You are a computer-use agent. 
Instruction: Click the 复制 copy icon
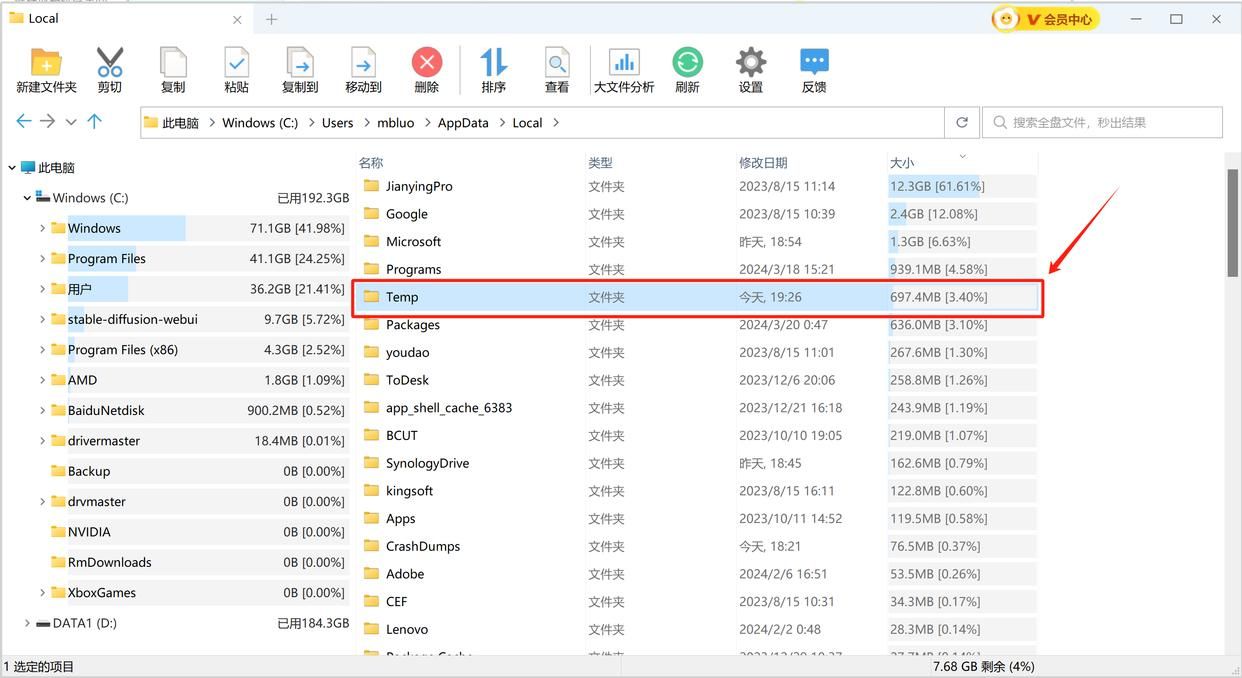(x=173, y=63)
